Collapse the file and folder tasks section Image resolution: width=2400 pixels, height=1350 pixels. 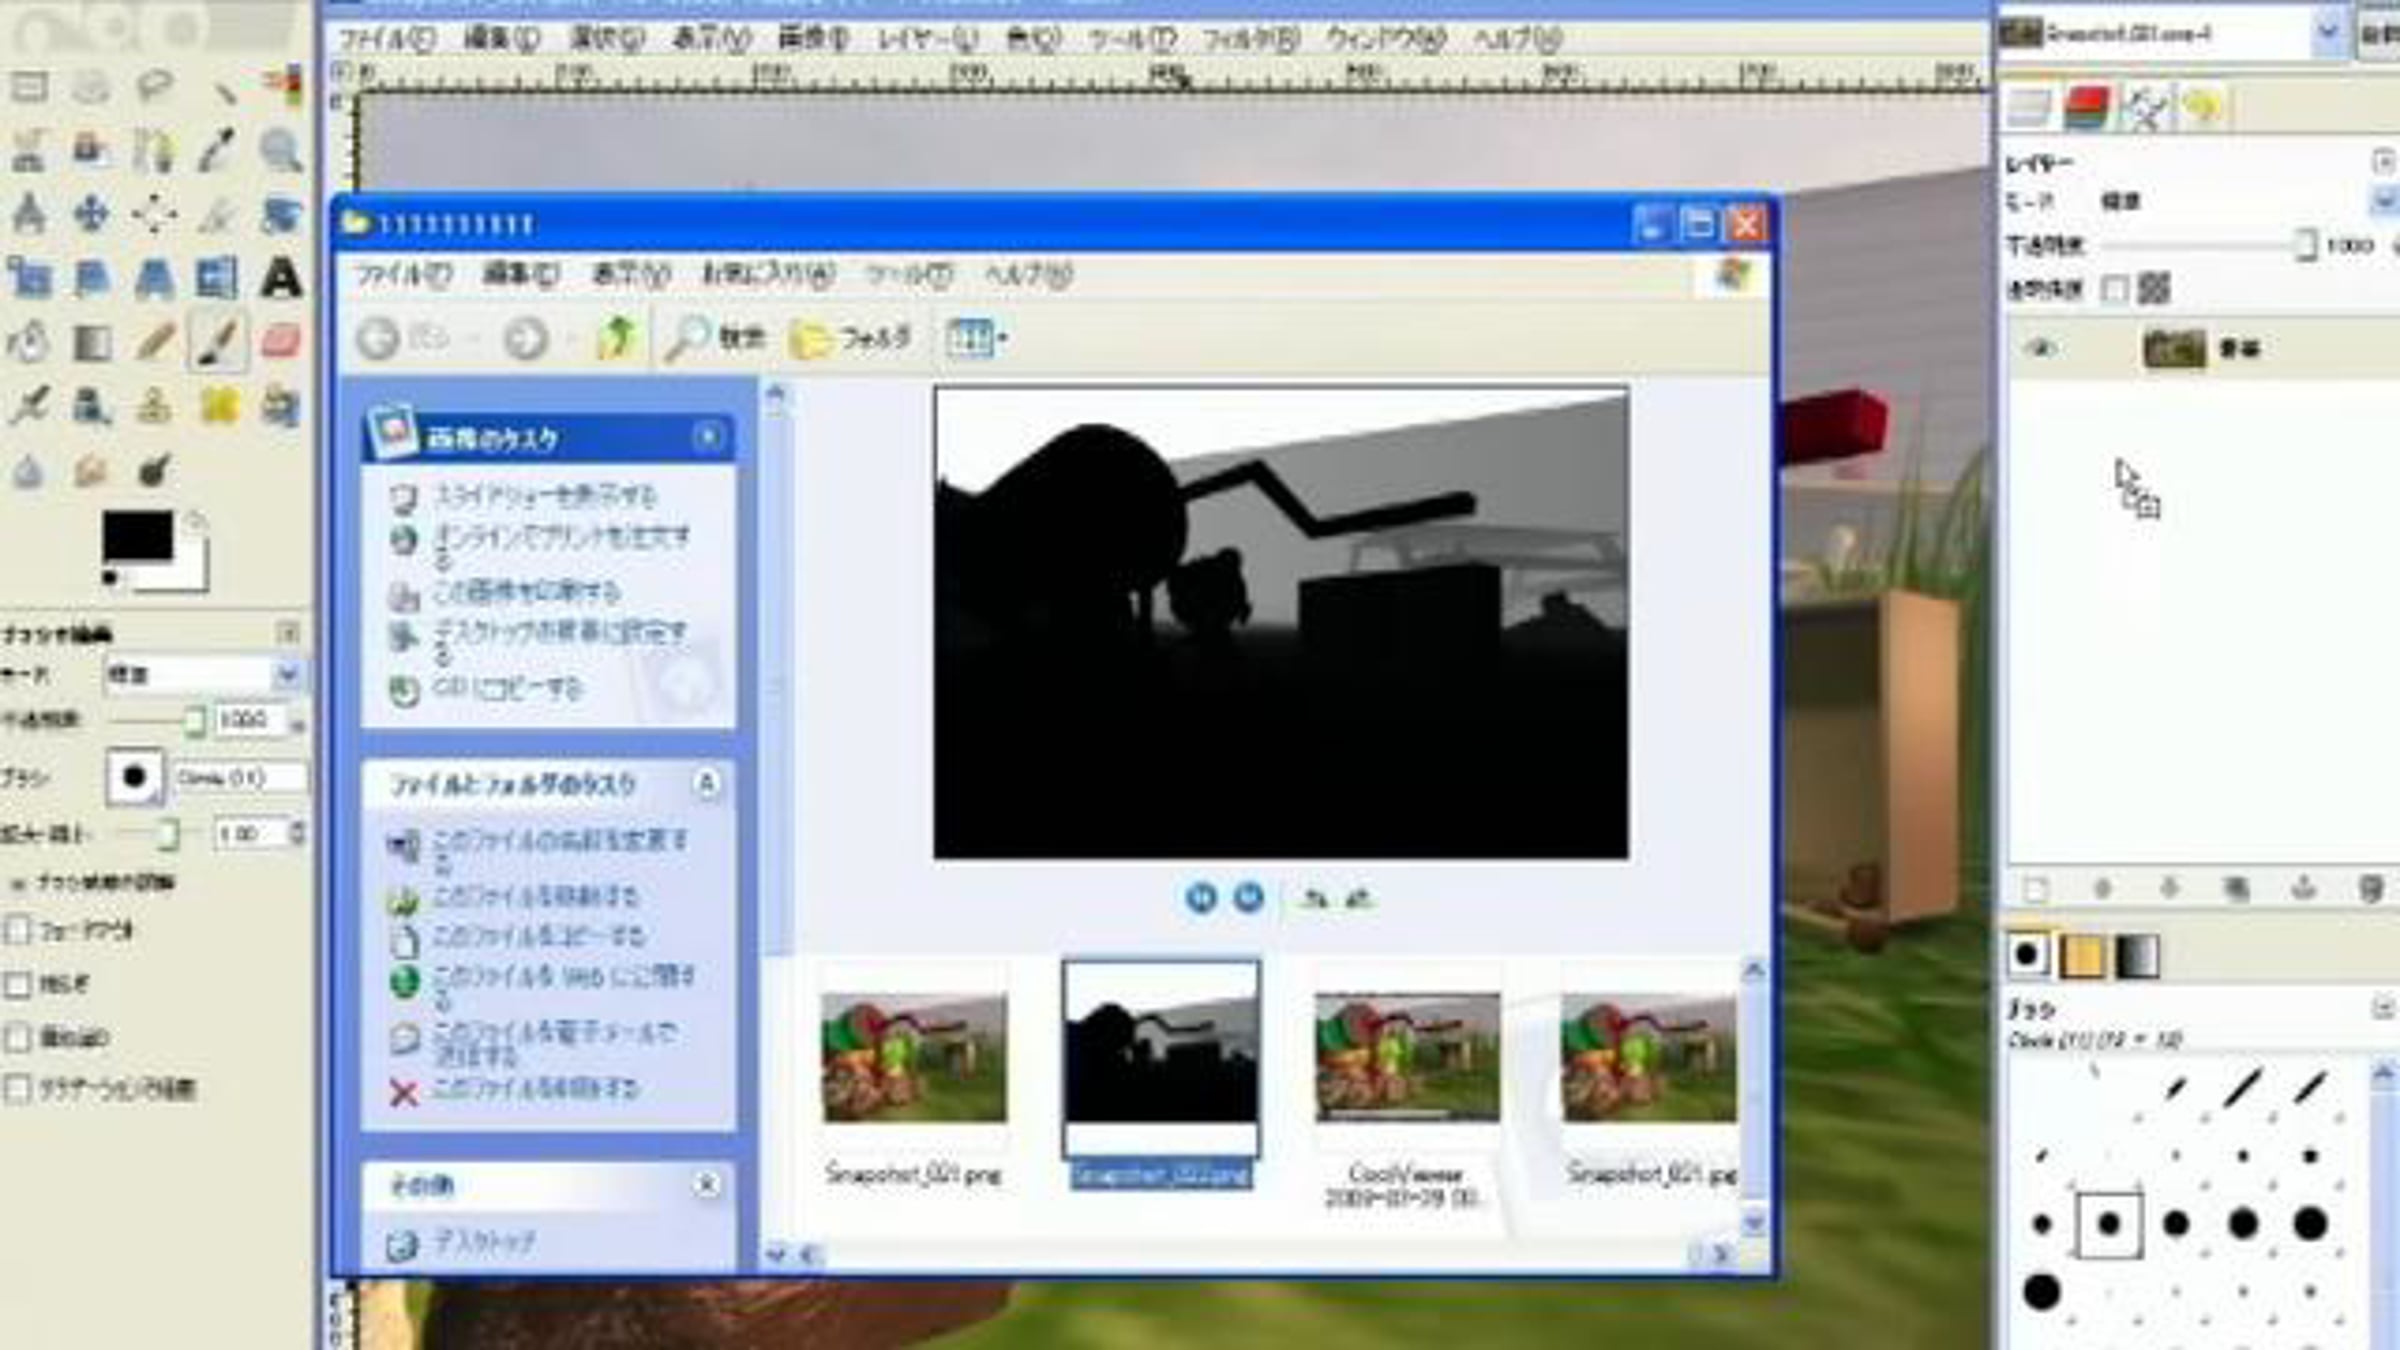(707, 784)
